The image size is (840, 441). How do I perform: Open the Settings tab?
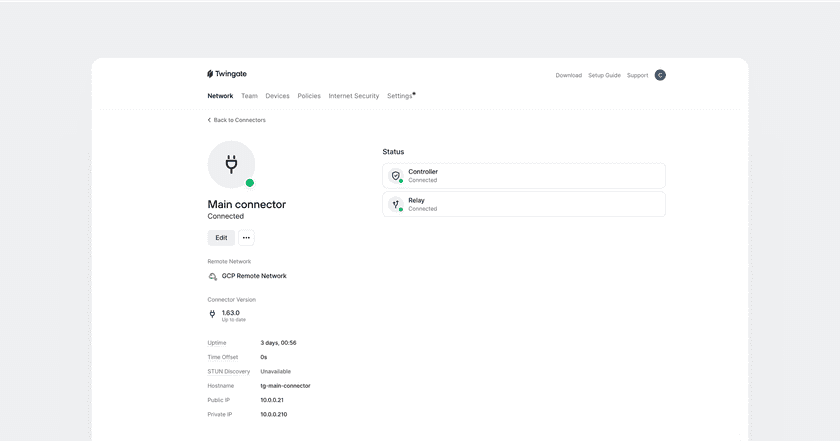tap(399, 96)
